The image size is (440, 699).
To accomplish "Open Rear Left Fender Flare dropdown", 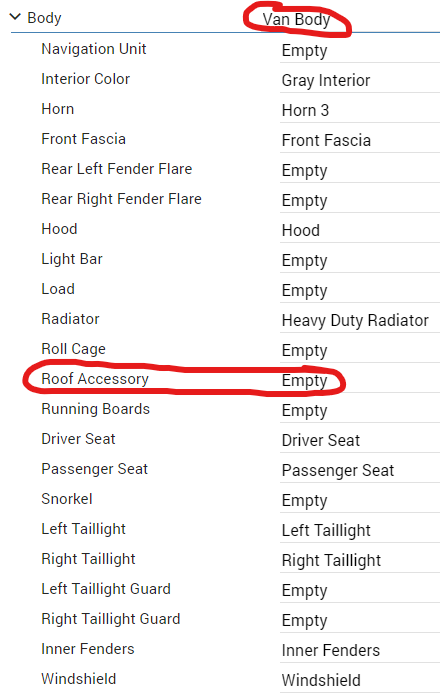I will (x=360, y=171).
